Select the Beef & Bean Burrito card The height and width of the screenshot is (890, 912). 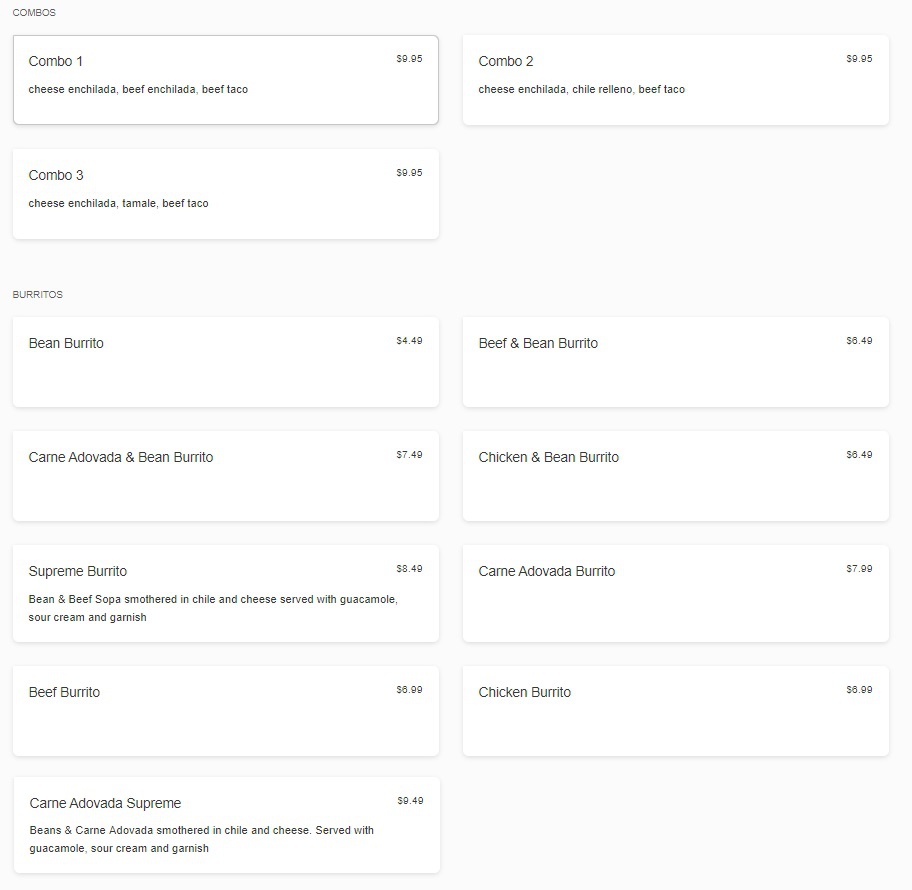coord(675,362)
